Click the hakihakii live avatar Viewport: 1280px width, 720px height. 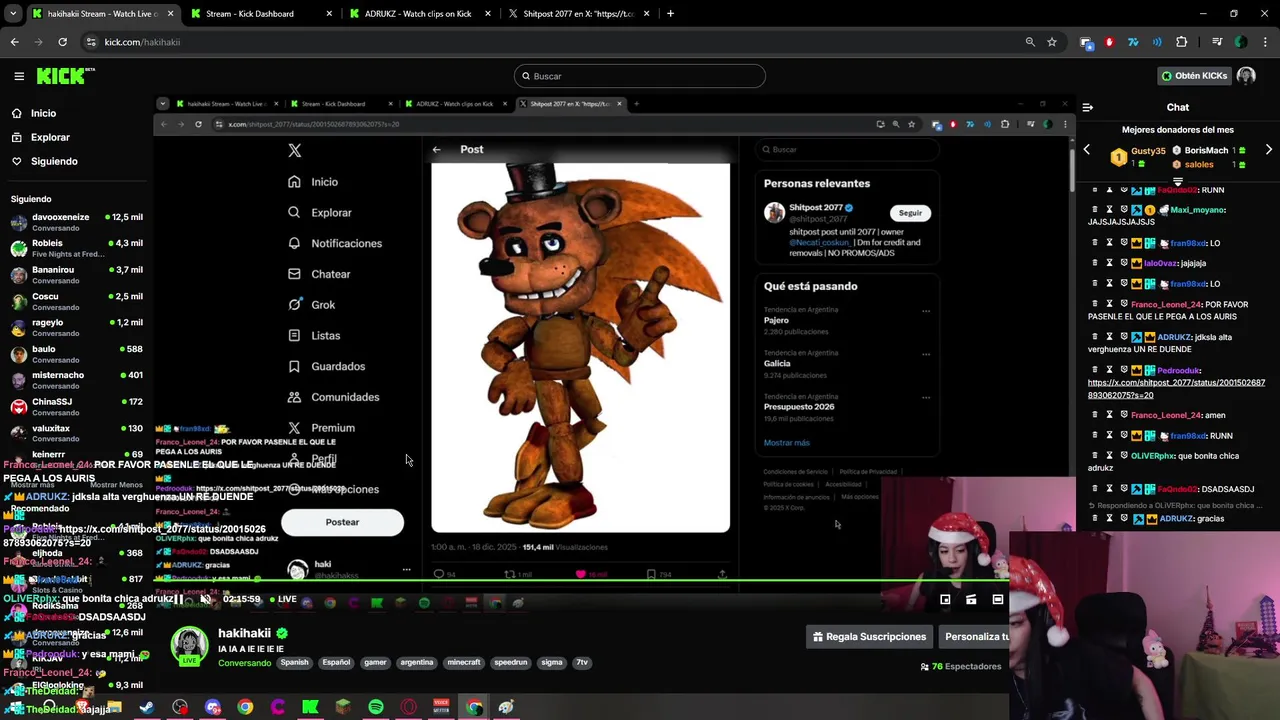[x=190, y=646]
